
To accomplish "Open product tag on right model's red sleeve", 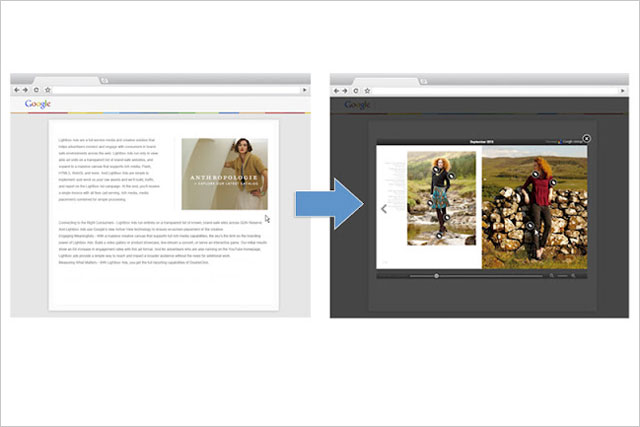I will pos(553,182).
